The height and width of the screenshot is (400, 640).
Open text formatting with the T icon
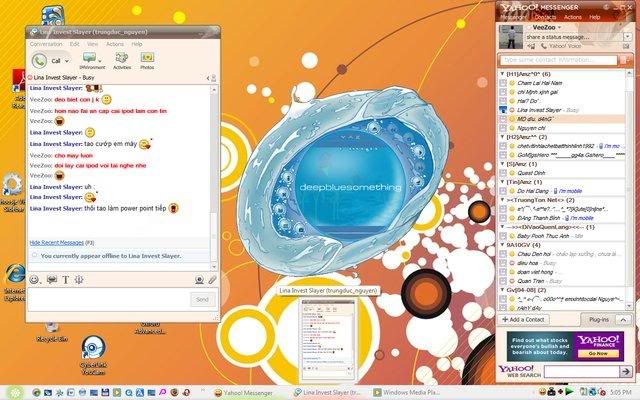[x=65, y=280]
